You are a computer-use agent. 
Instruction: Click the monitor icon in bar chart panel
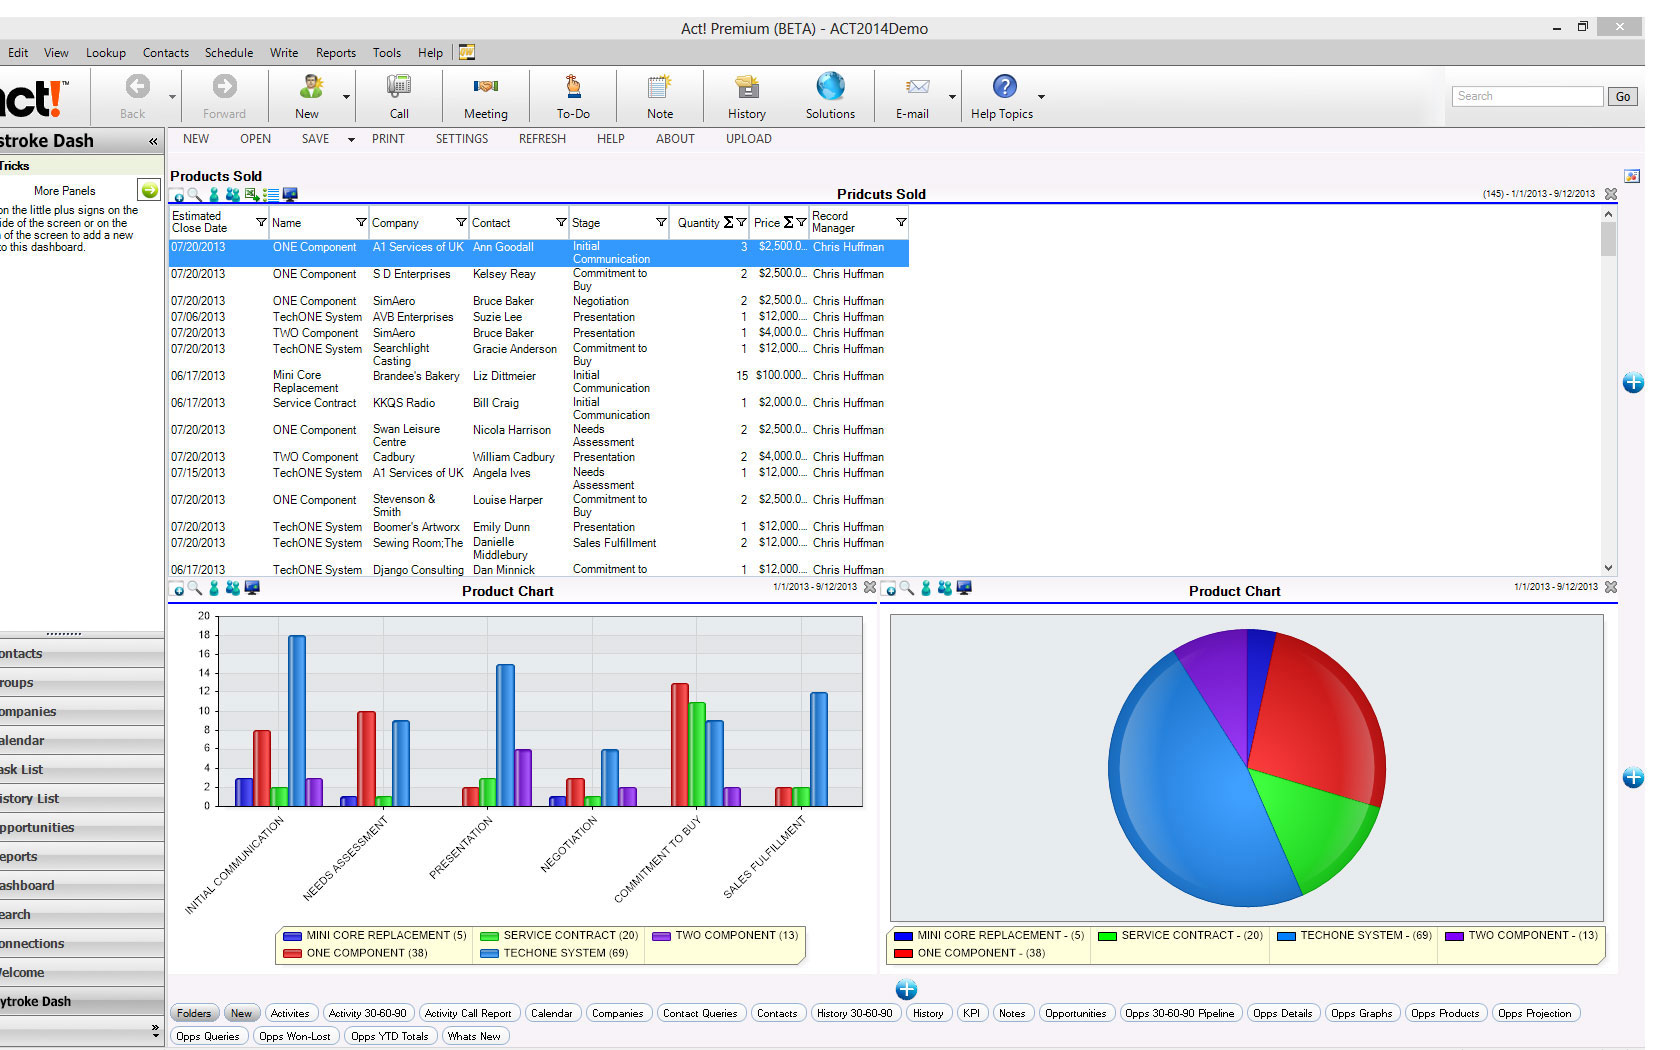[x=252, y=588]
